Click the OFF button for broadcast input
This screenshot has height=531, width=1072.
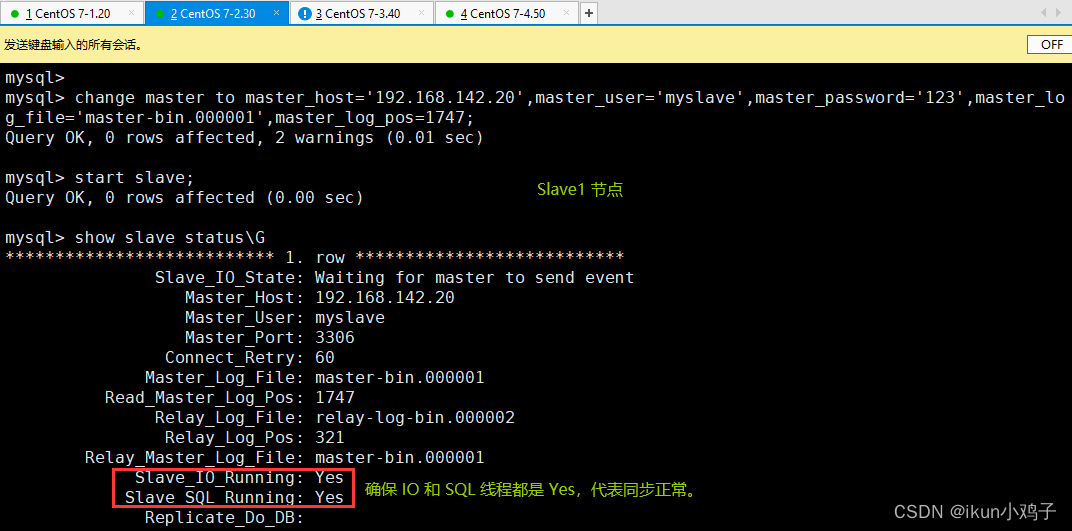click(1051, 44)
